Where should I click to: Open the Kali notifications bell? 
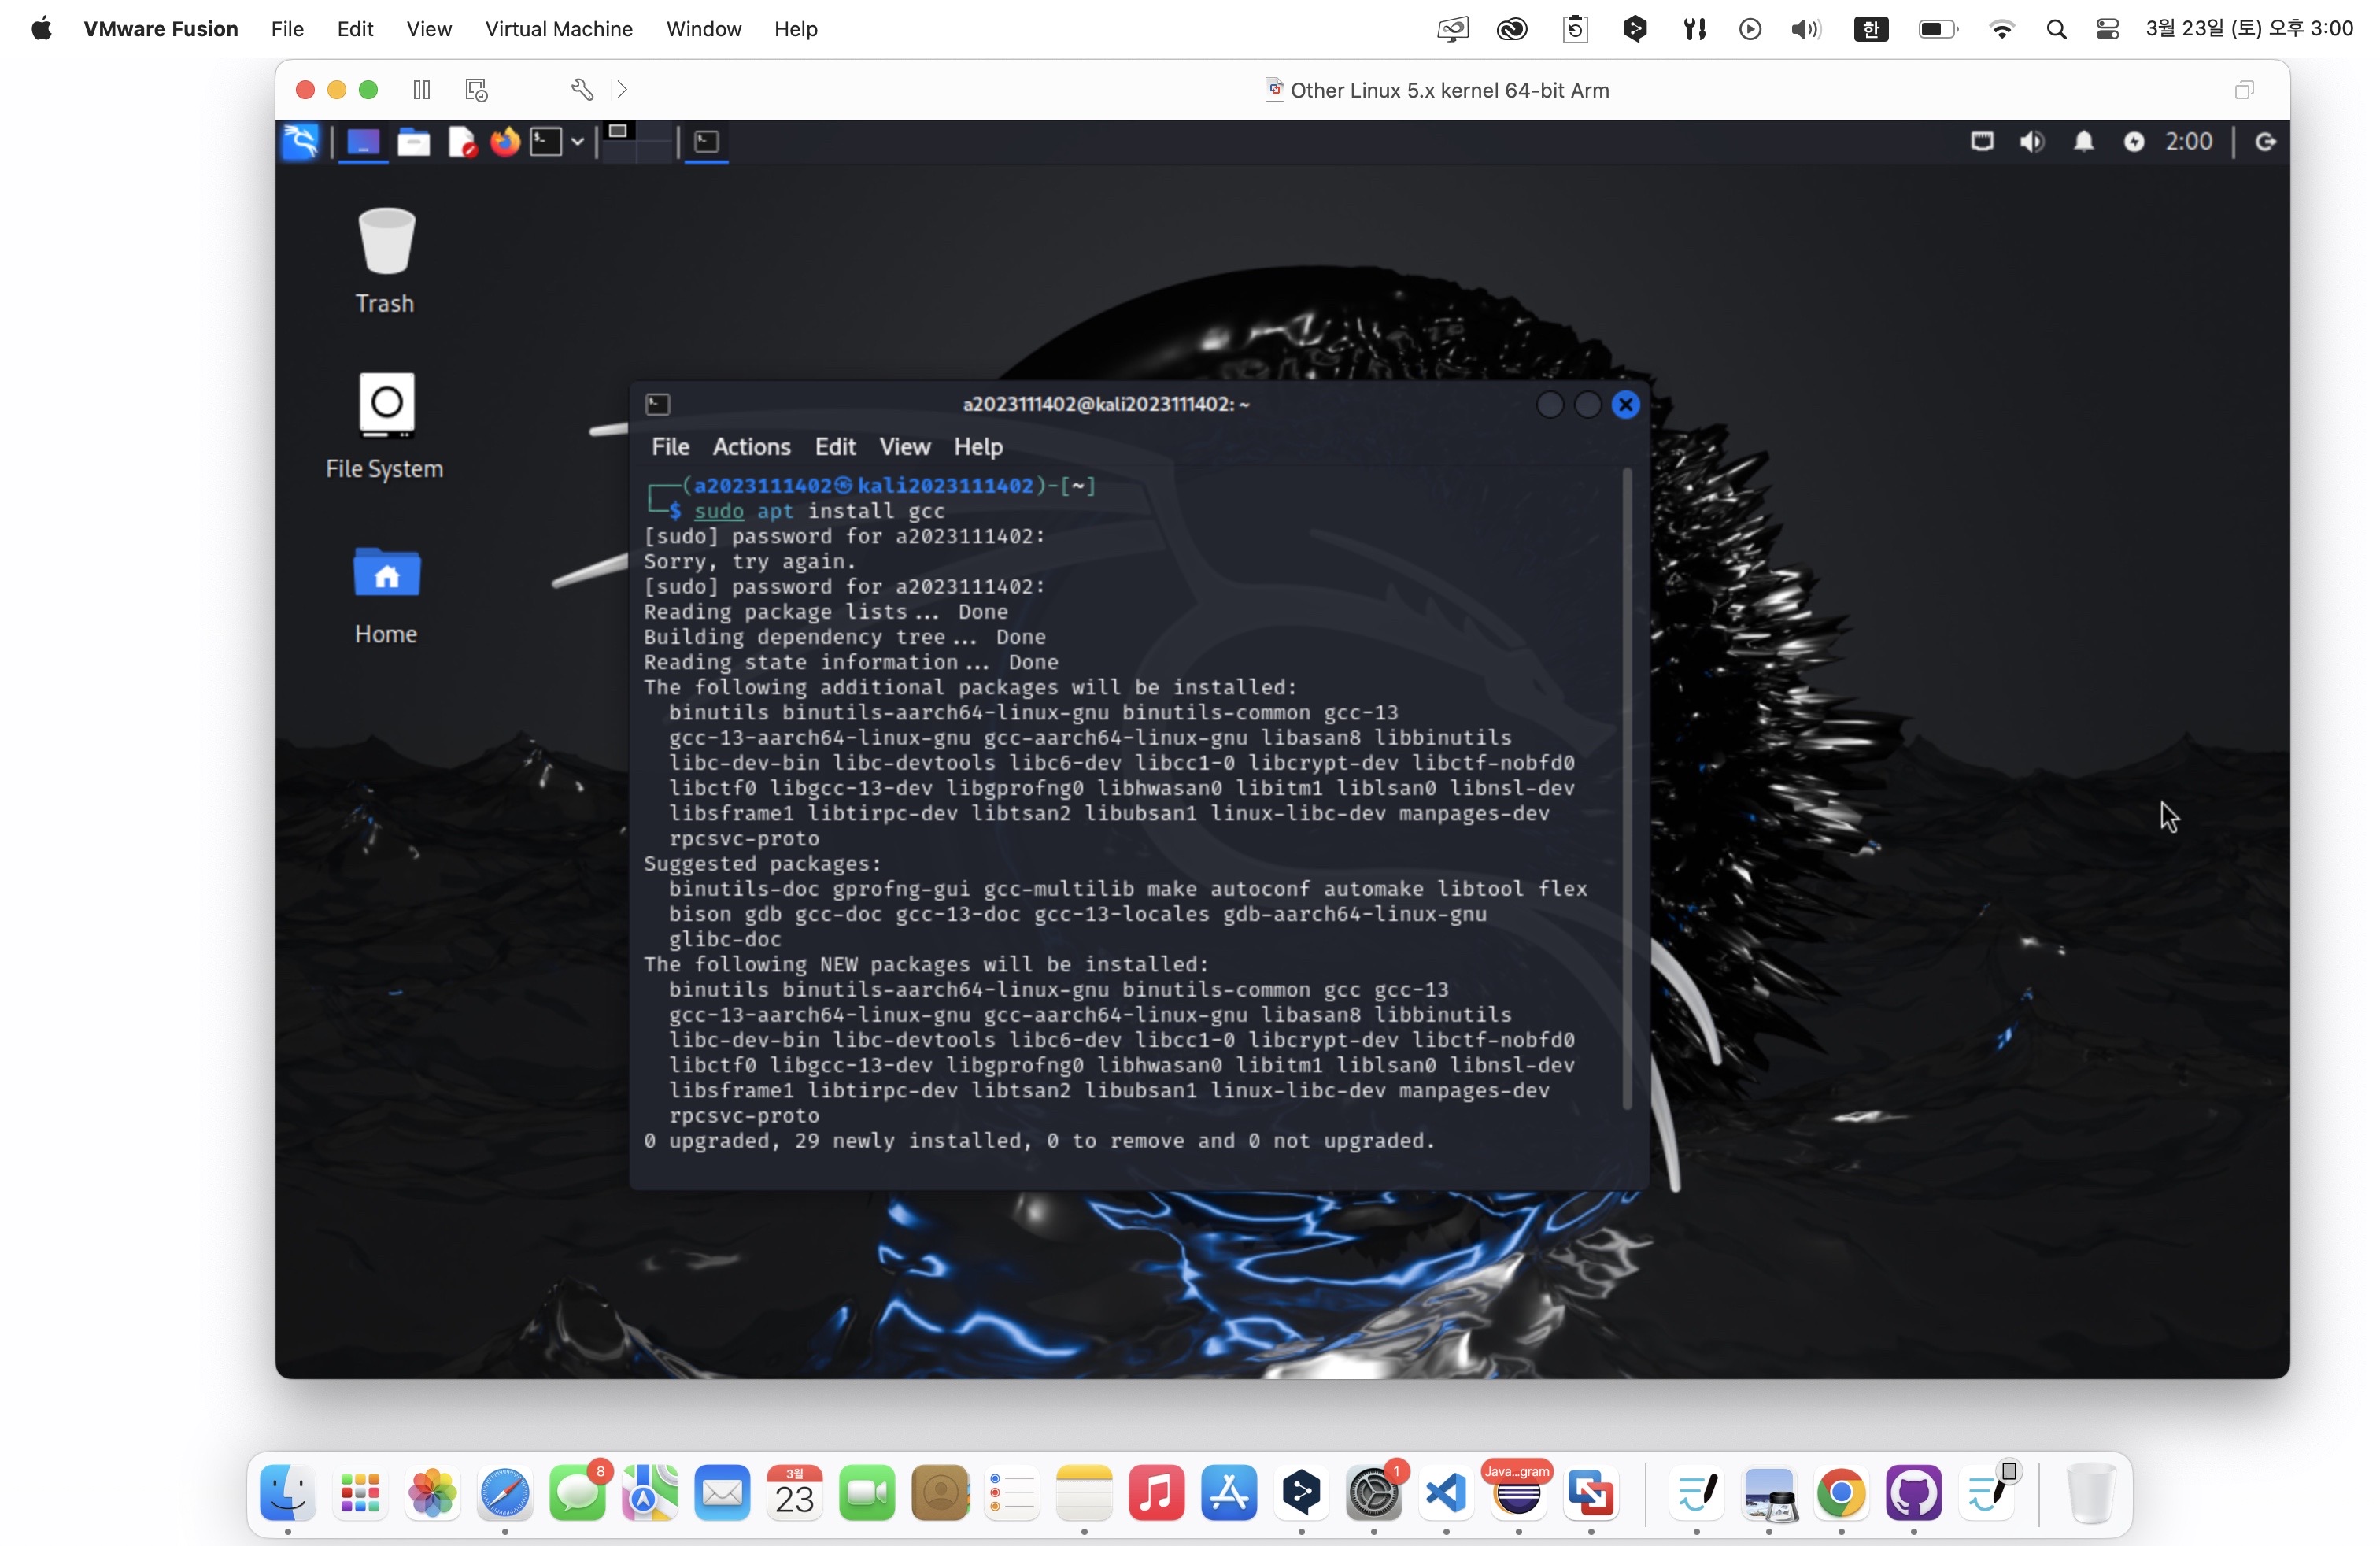(x=2083, y=142)
